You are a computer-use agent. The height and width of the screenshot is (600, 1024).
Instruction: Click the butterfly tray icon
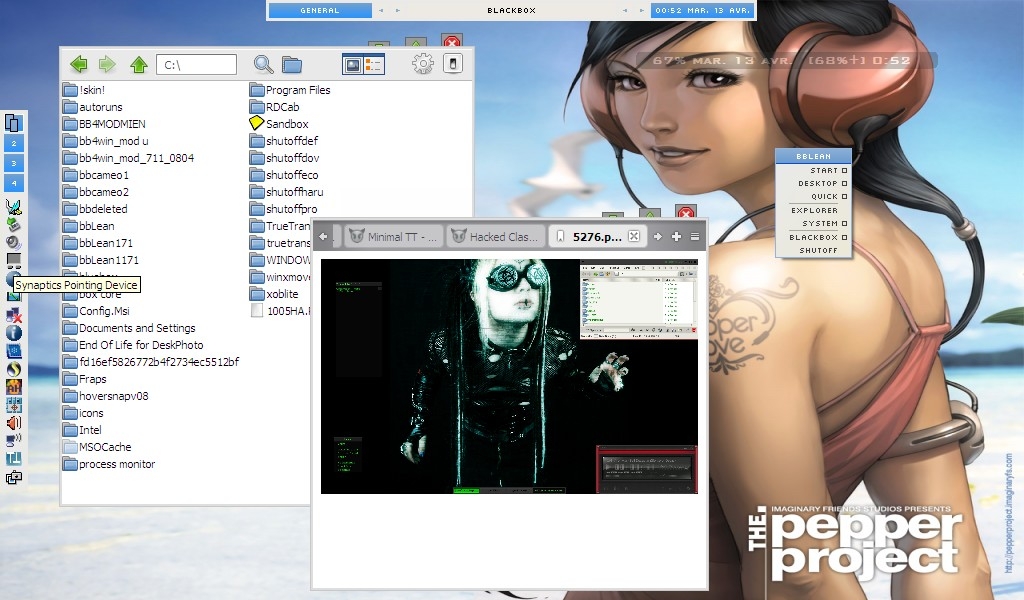14,207
